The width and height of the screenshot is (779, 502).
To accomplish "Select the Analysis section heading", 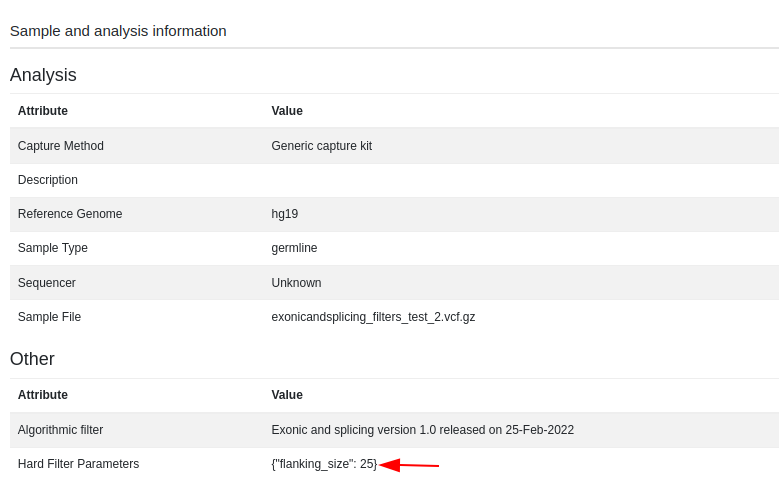I will coord(43,75).
